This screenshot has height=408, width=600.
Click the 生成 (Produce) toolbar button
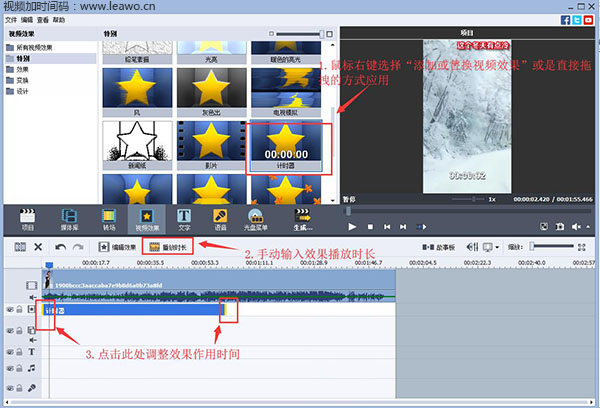(x=303, y=220)
